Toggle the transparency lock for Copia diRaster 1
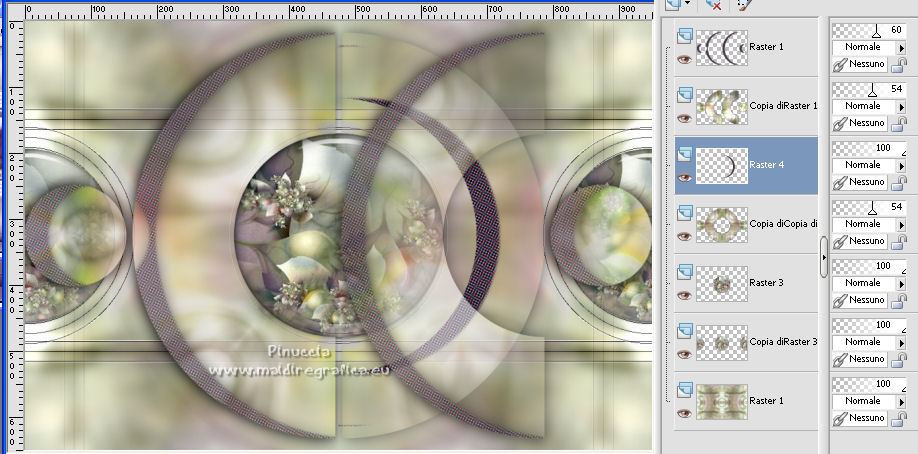918x454 pixels. coord(898,124)
